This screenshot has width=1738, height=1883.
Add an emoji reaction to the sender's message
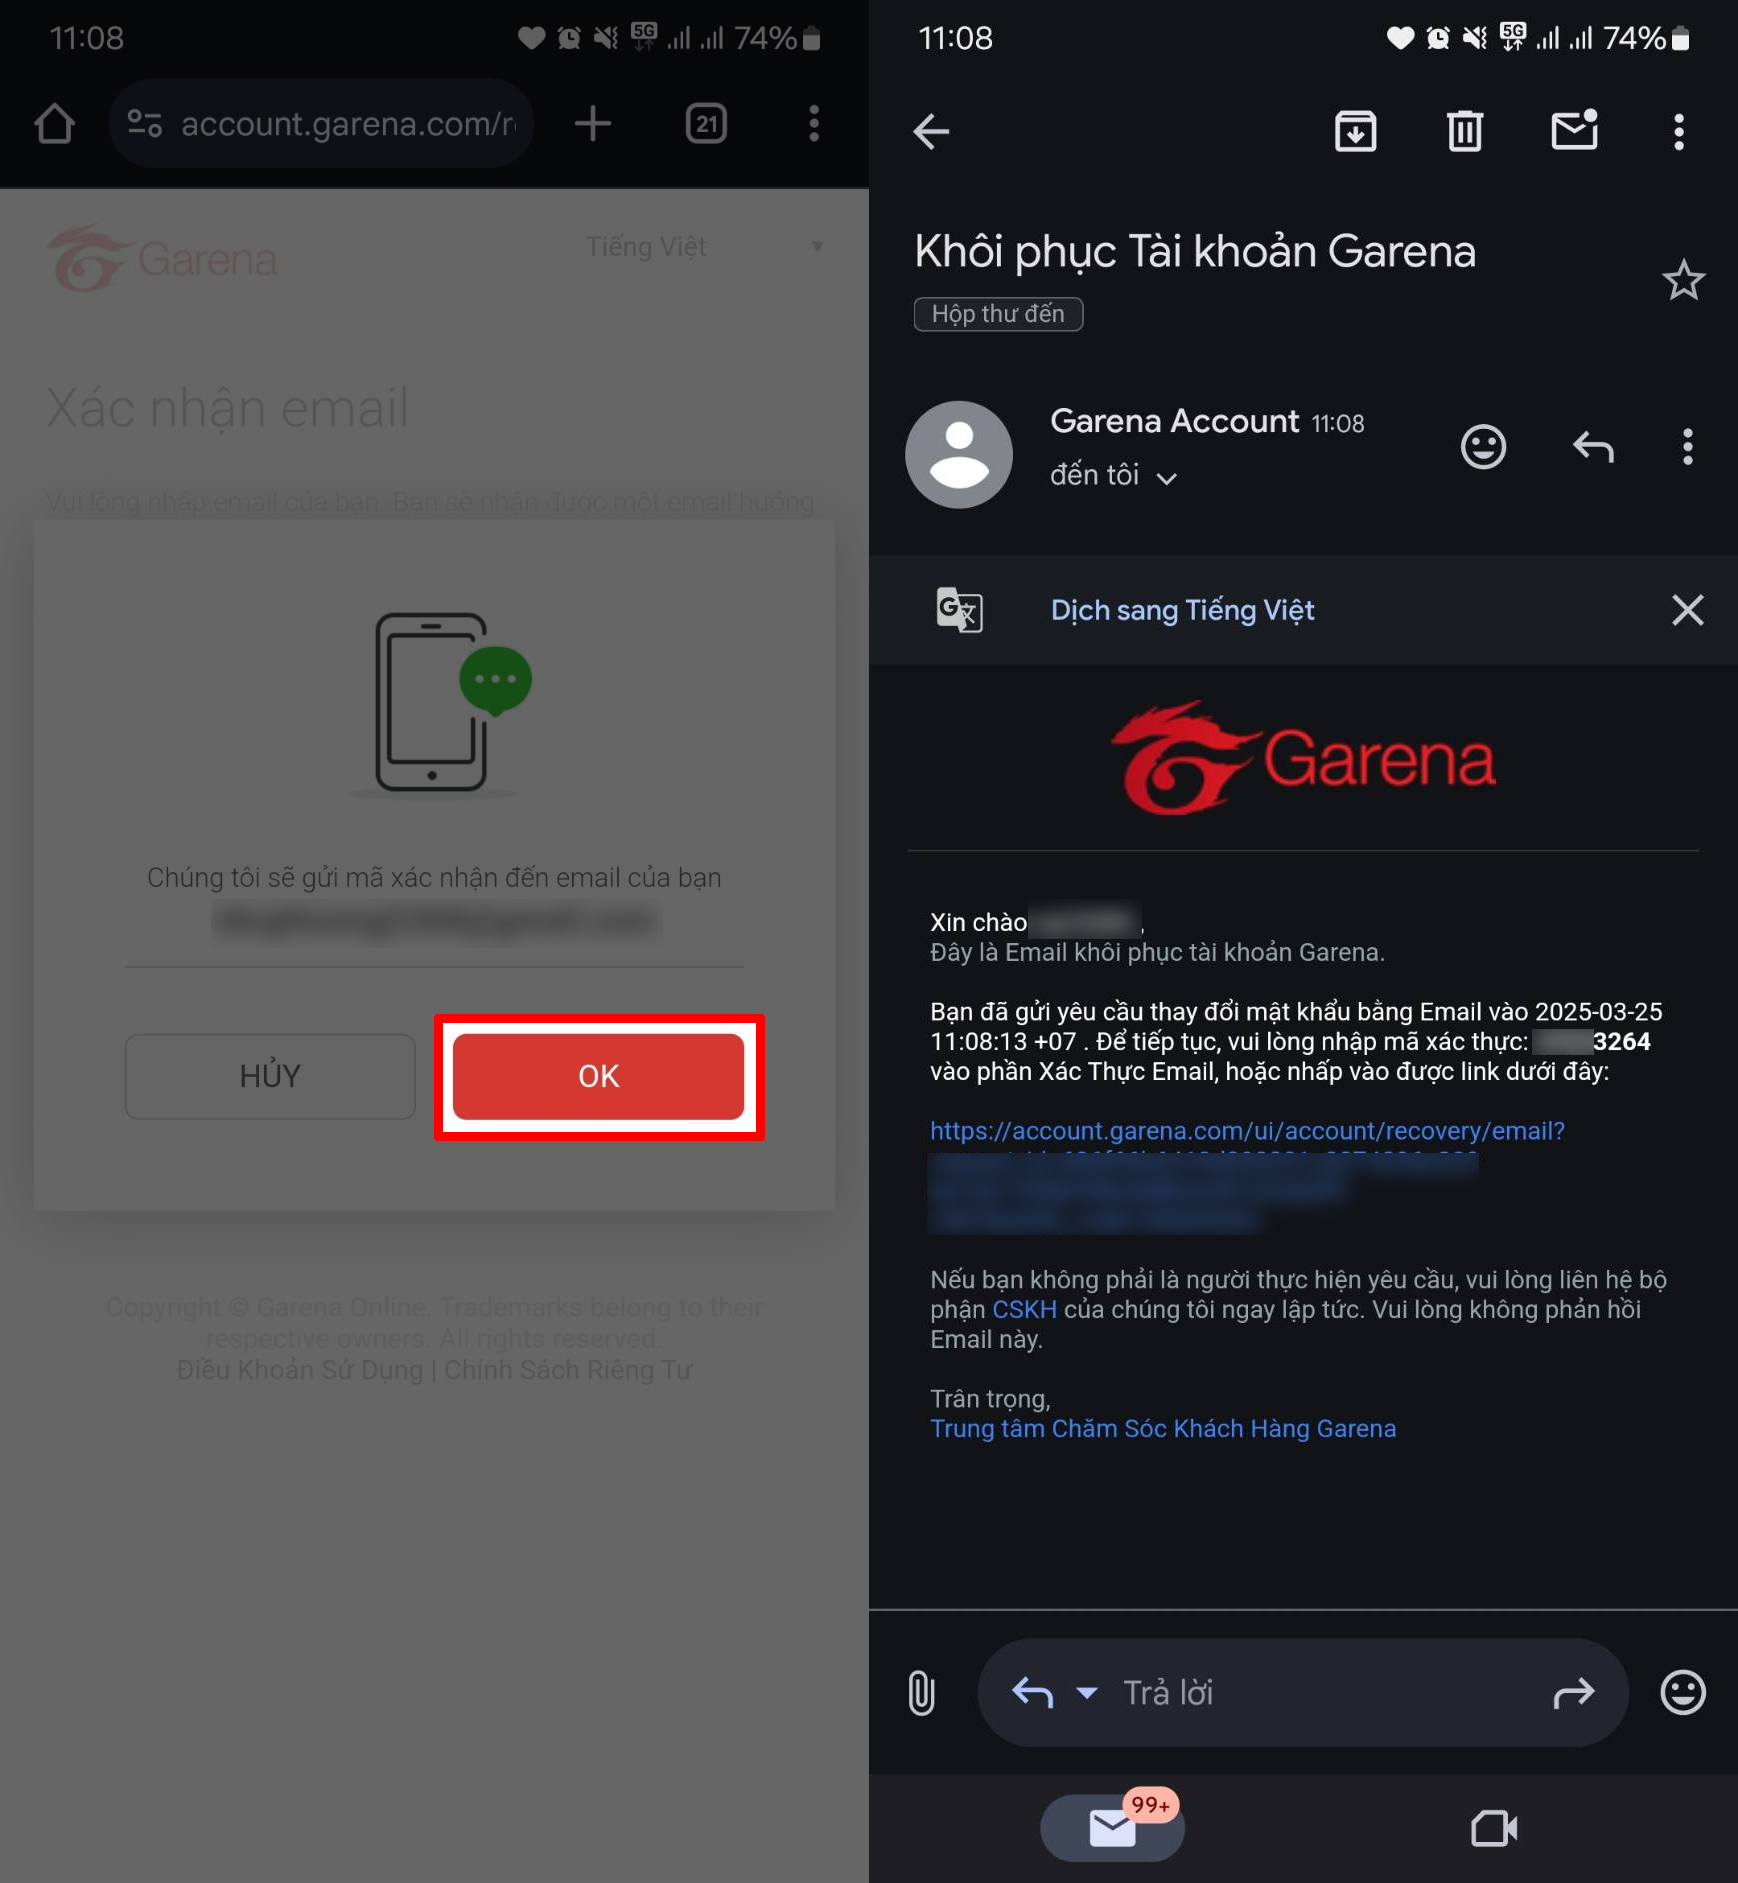(x=1483, y=447)
